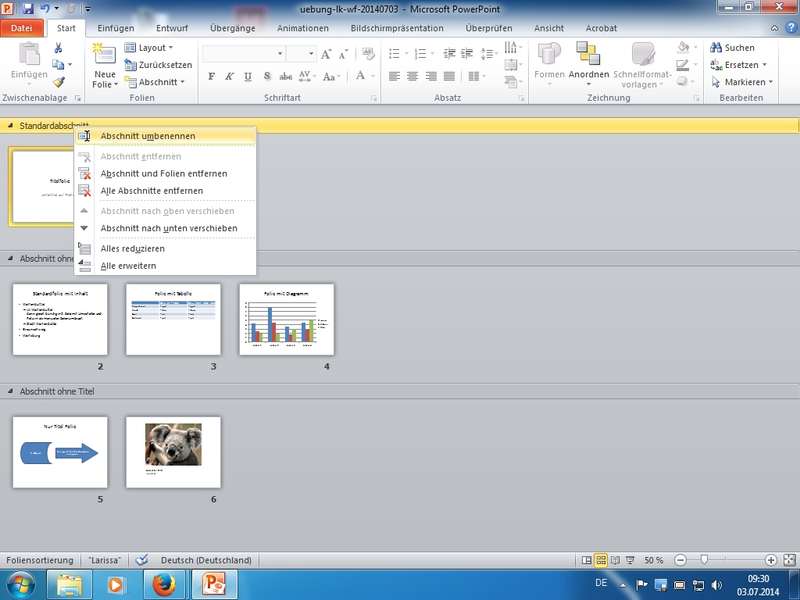Click the Save icon in the quick access toolbar
This screenshot has height=600, width=800.
coord(27,9)
